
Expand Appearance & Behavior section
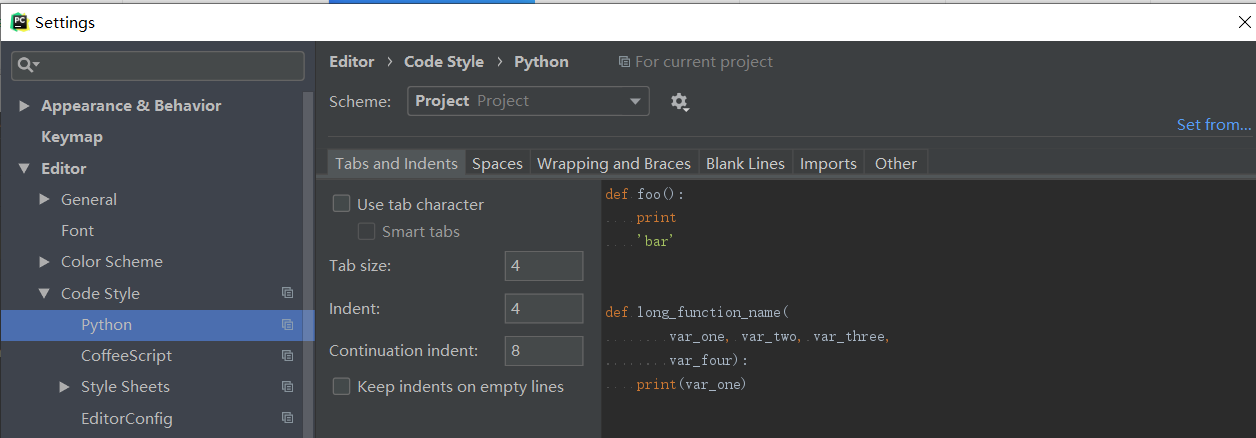pos(25,106)
